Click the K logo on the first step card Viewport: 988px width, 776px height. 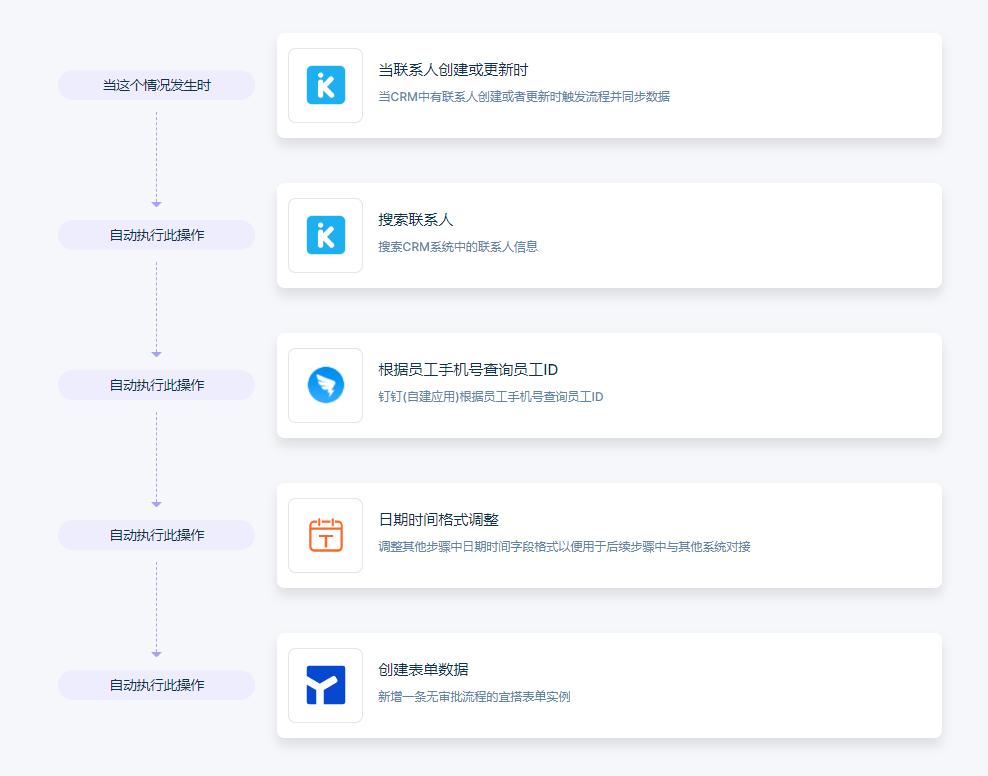(325, 85)
